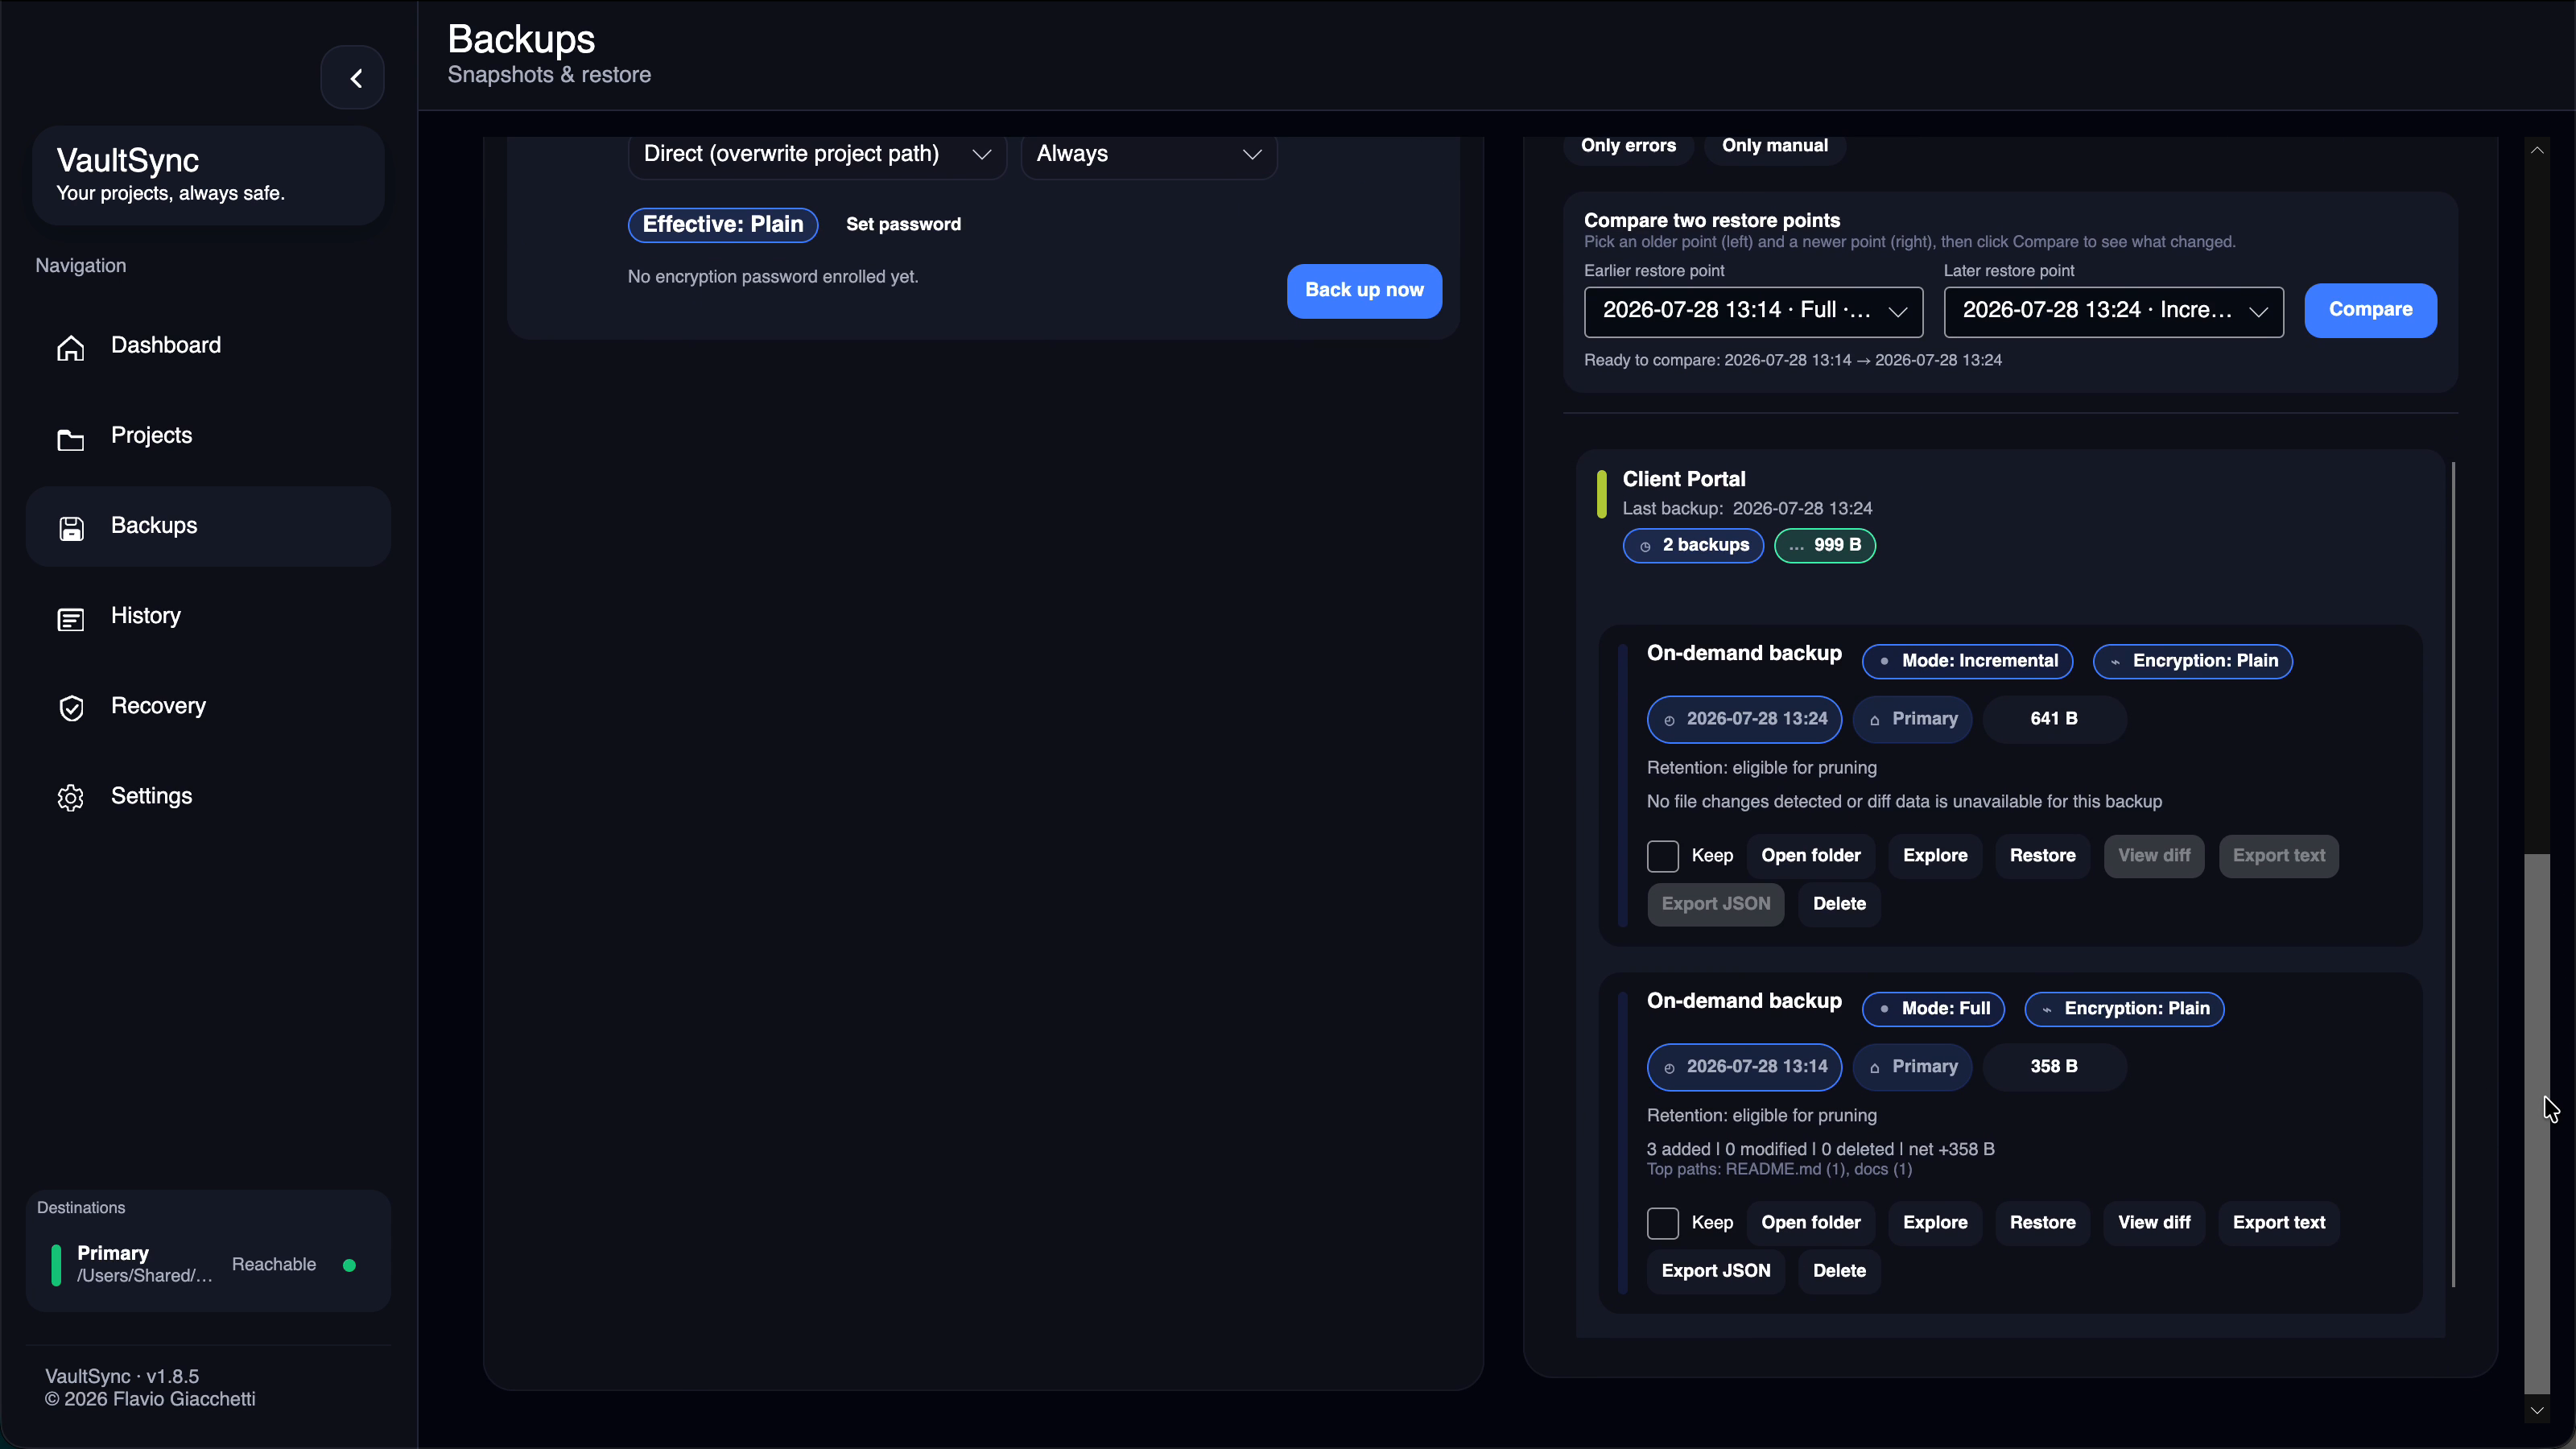Export JSON for the 13:14 full backup

[1715, 1271]
